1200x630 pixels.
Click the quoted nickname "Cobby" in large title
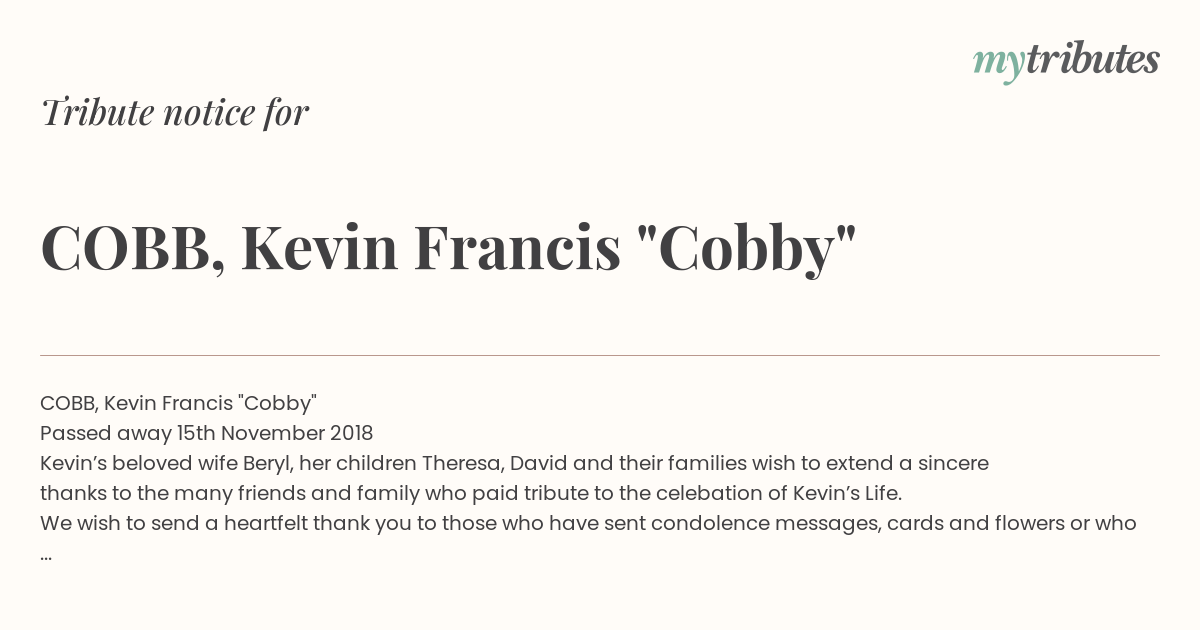747,249
